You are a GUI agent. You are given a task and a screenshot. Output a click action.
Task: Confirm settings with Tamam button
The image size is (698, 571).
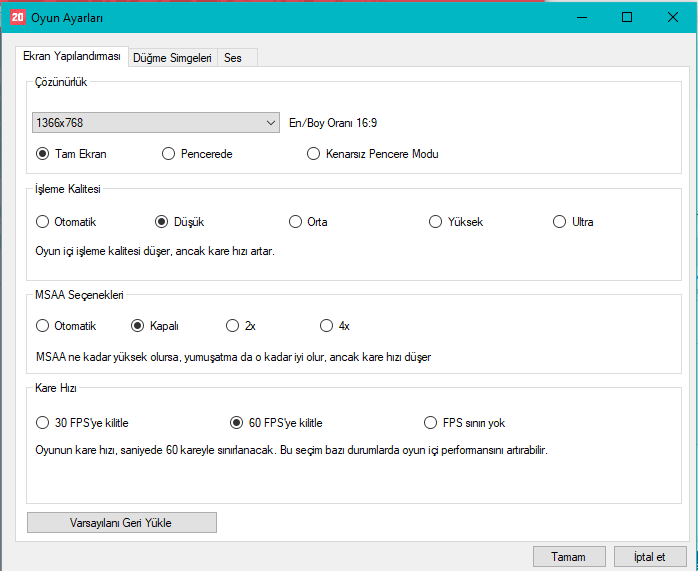pos(569,557)
